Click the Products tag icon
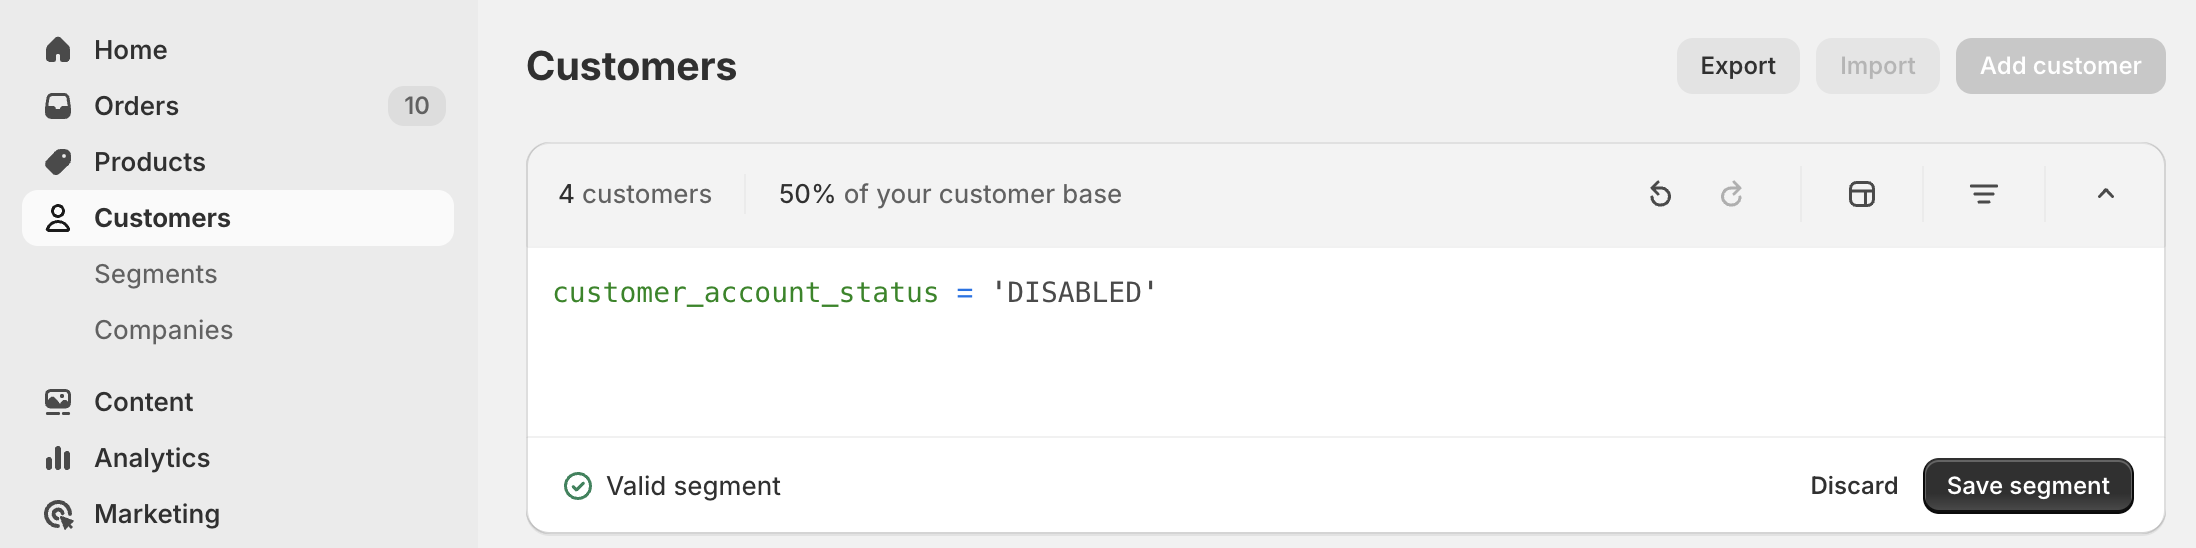The height and width of the screenshot is (548, 2196). (x=58, y=162)
